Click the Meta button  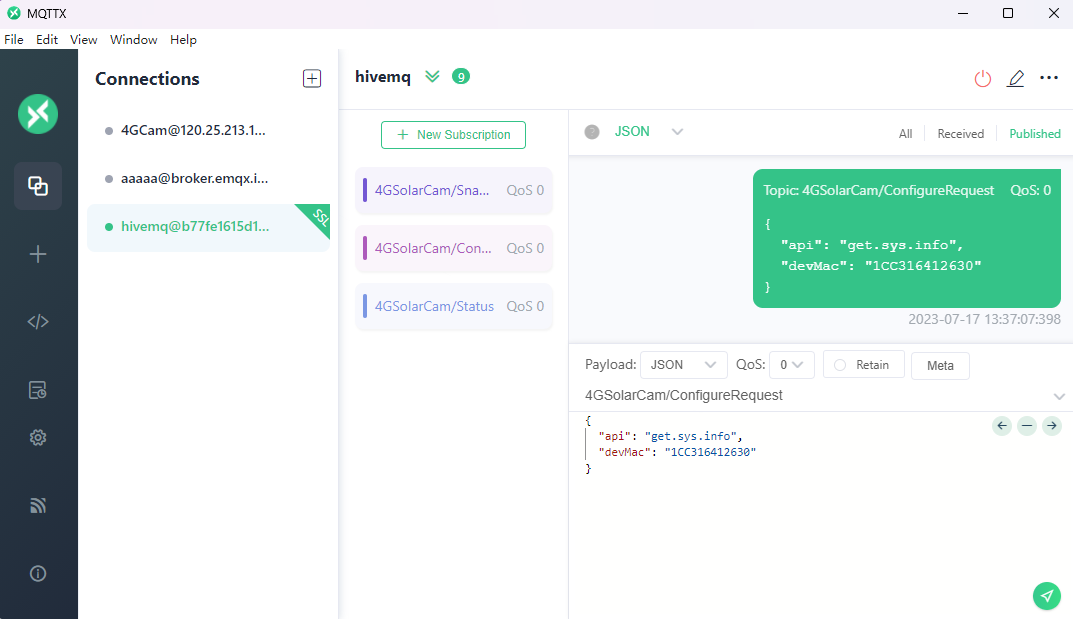click(940, 365)
